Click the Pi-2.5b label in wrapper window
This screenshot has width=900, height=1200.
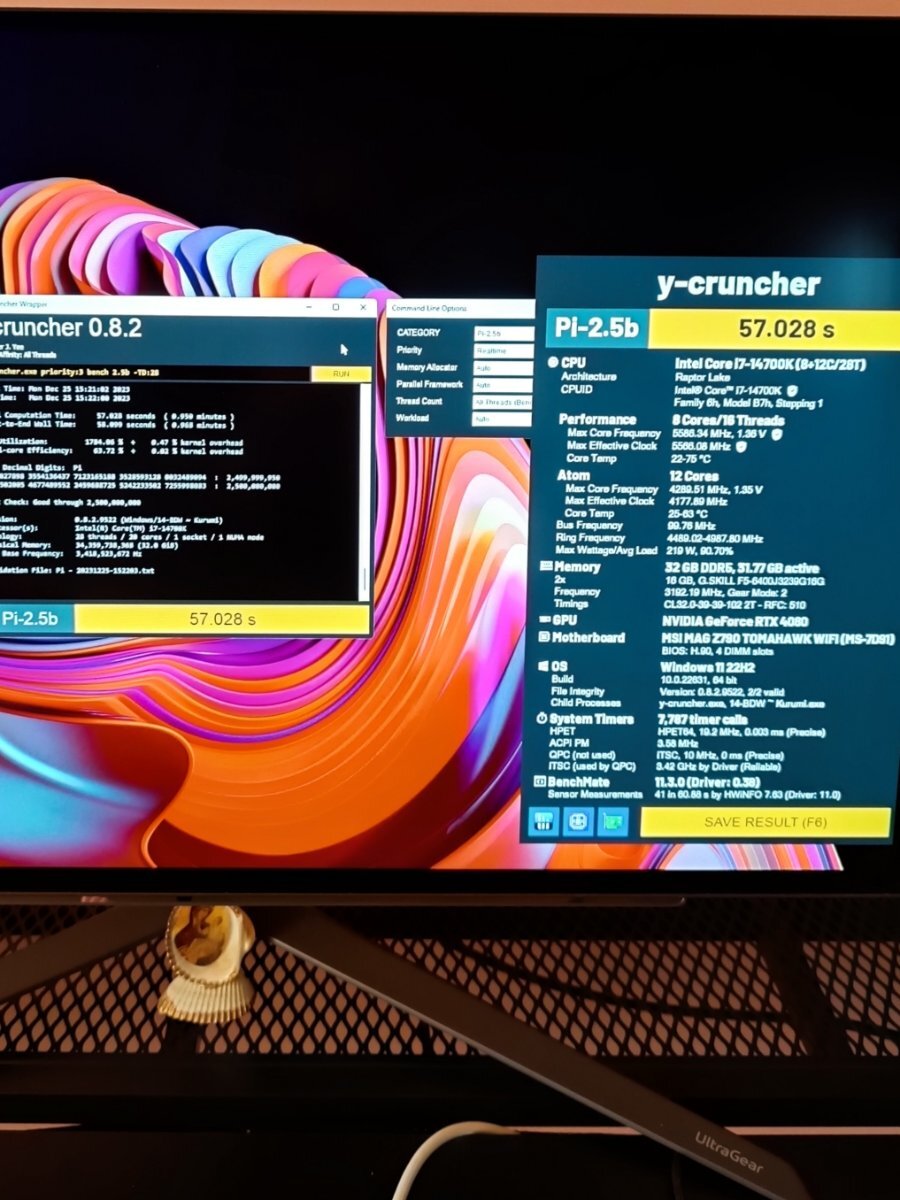pos(30,619)
